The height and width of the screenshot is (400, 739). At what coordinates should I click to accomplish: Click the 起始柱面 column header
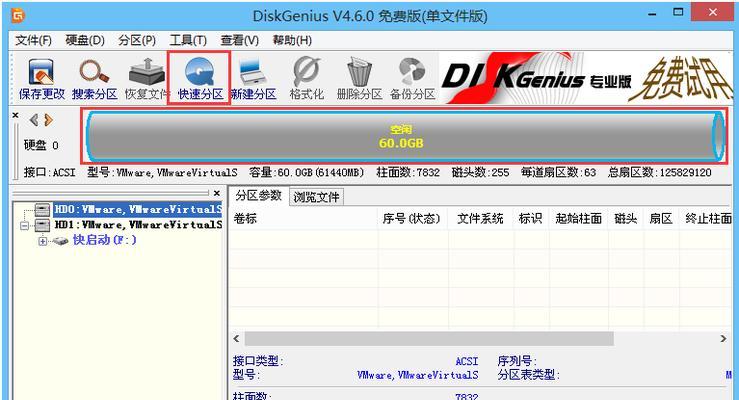pyautogui.click(x=578, y=219)
